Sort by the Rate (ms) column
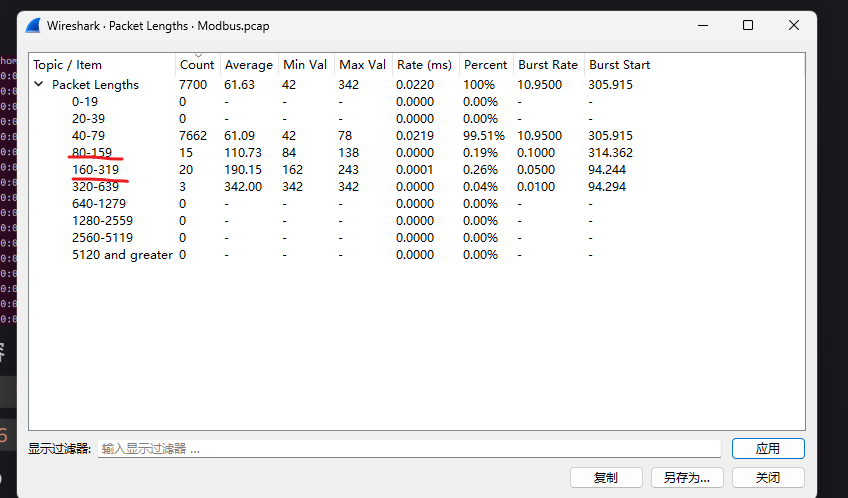Viewport: 848px width, 498px height. (426, 65)
